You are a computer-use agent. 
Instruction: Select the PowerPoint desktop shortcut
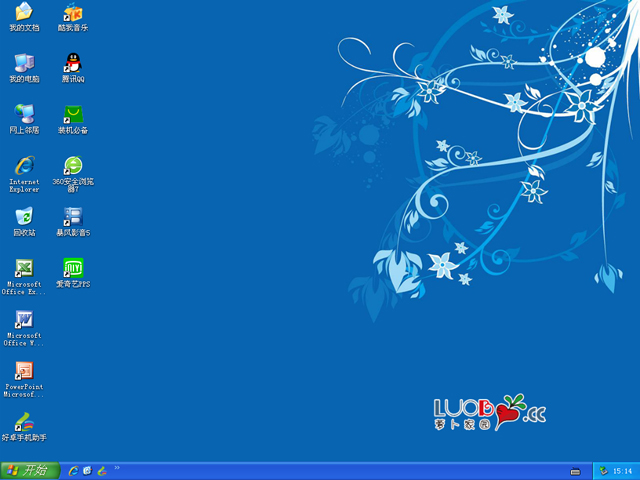(24, 379)
